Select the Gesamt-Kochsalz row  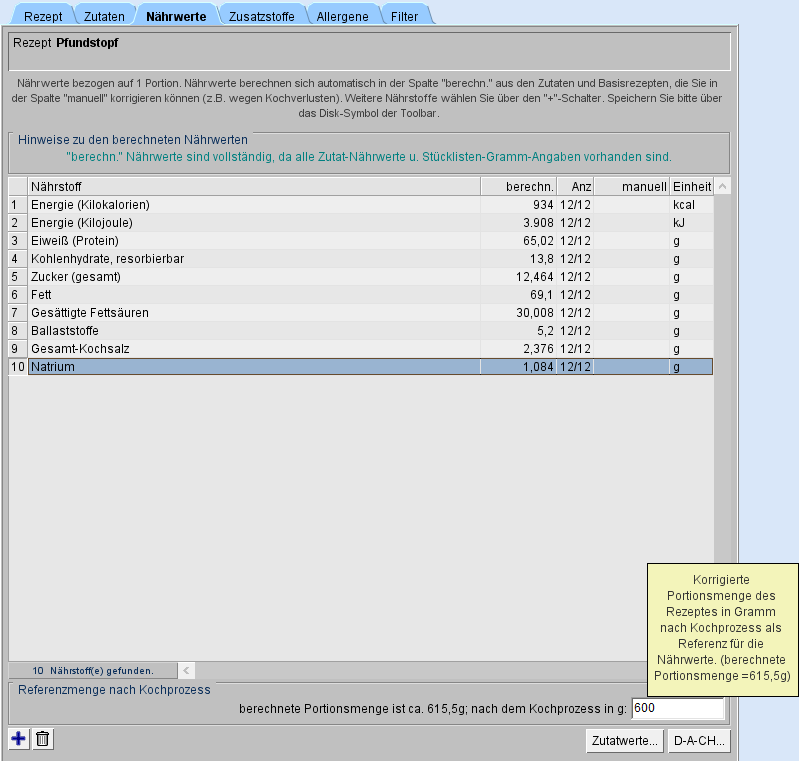pos(253,349)
